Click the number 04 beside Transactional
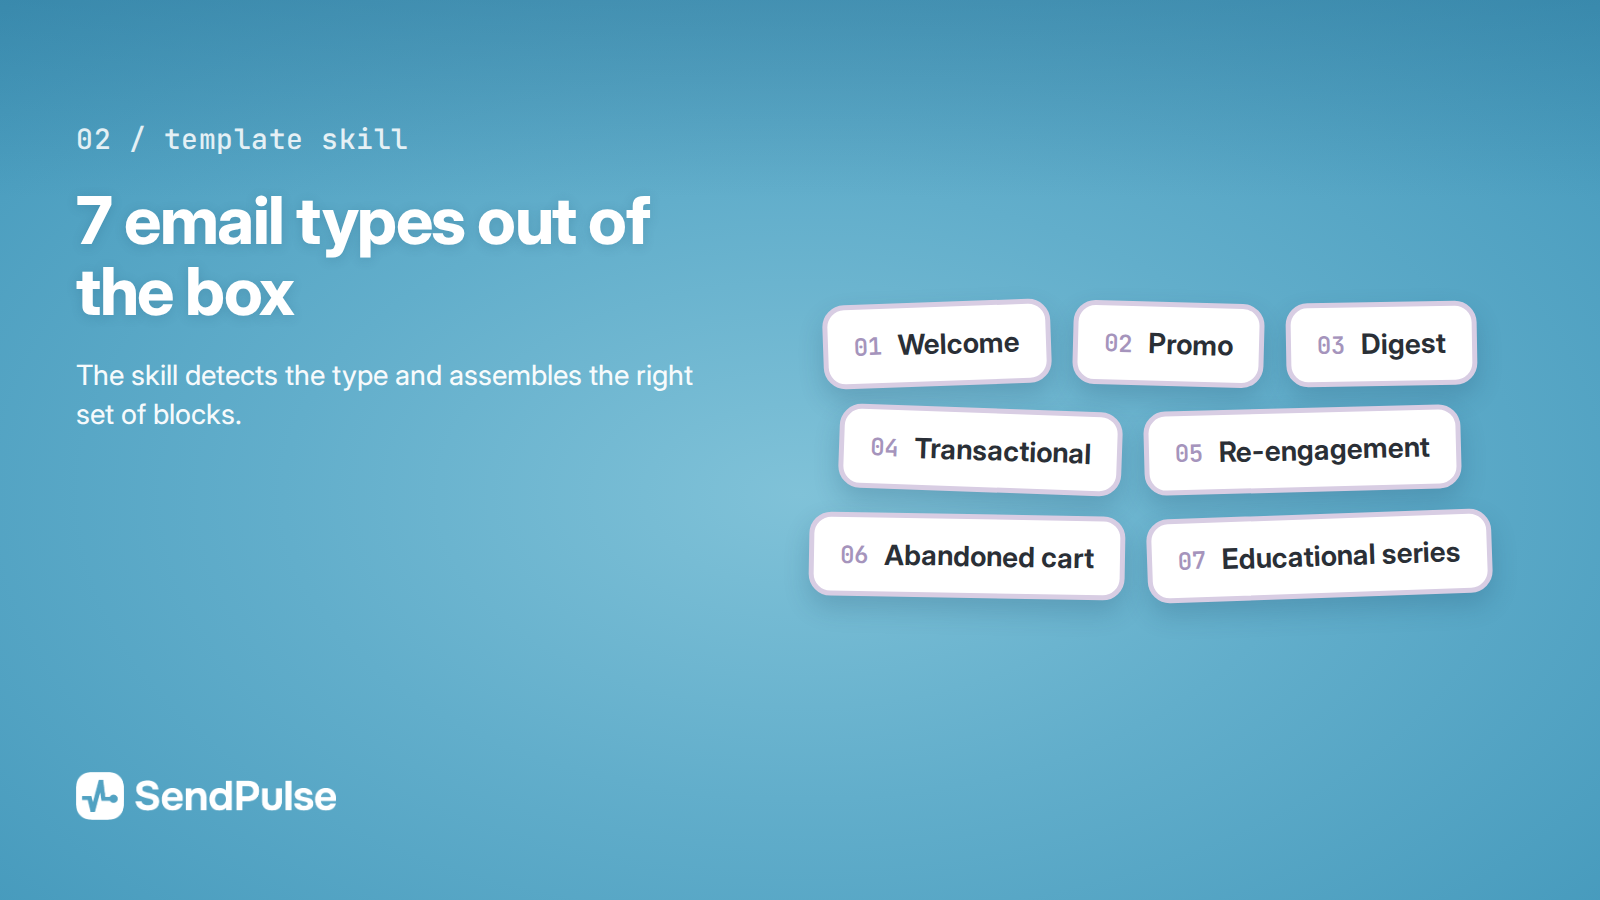Viewport: 1600px width, 900px height. point(884,447)
